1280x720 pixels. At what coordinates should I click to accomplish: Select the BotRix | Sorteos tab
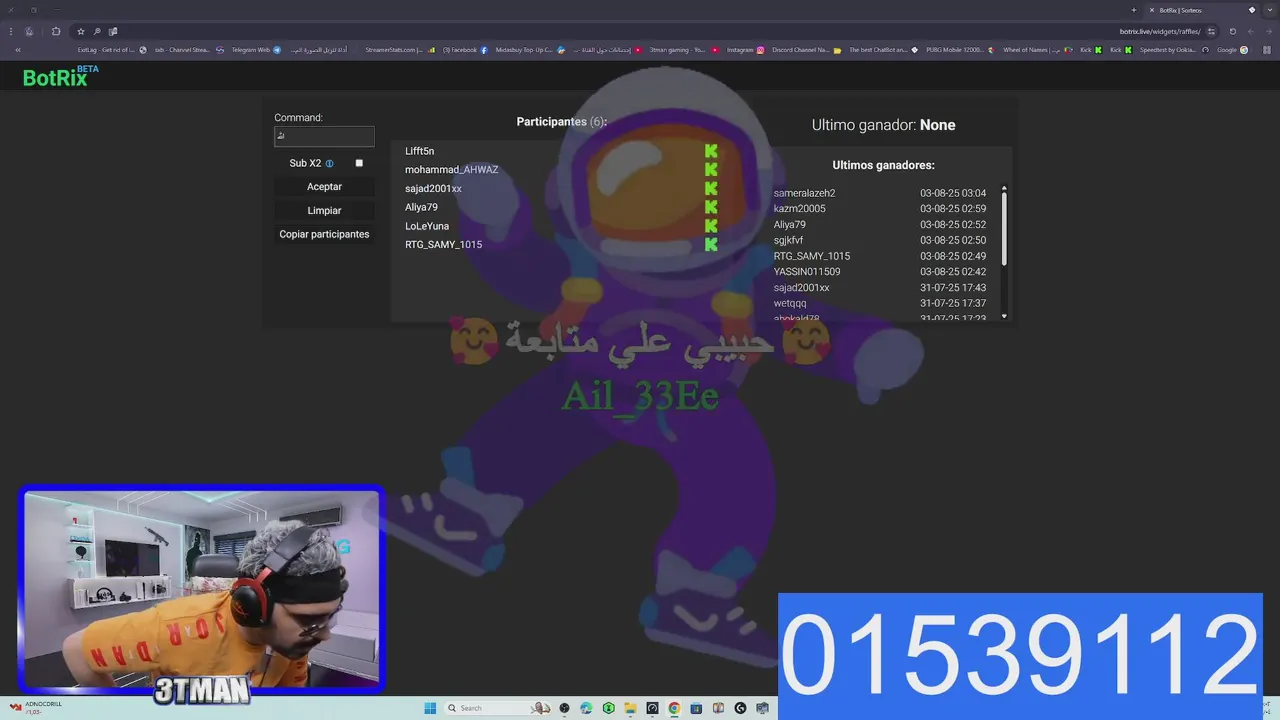1200,10
